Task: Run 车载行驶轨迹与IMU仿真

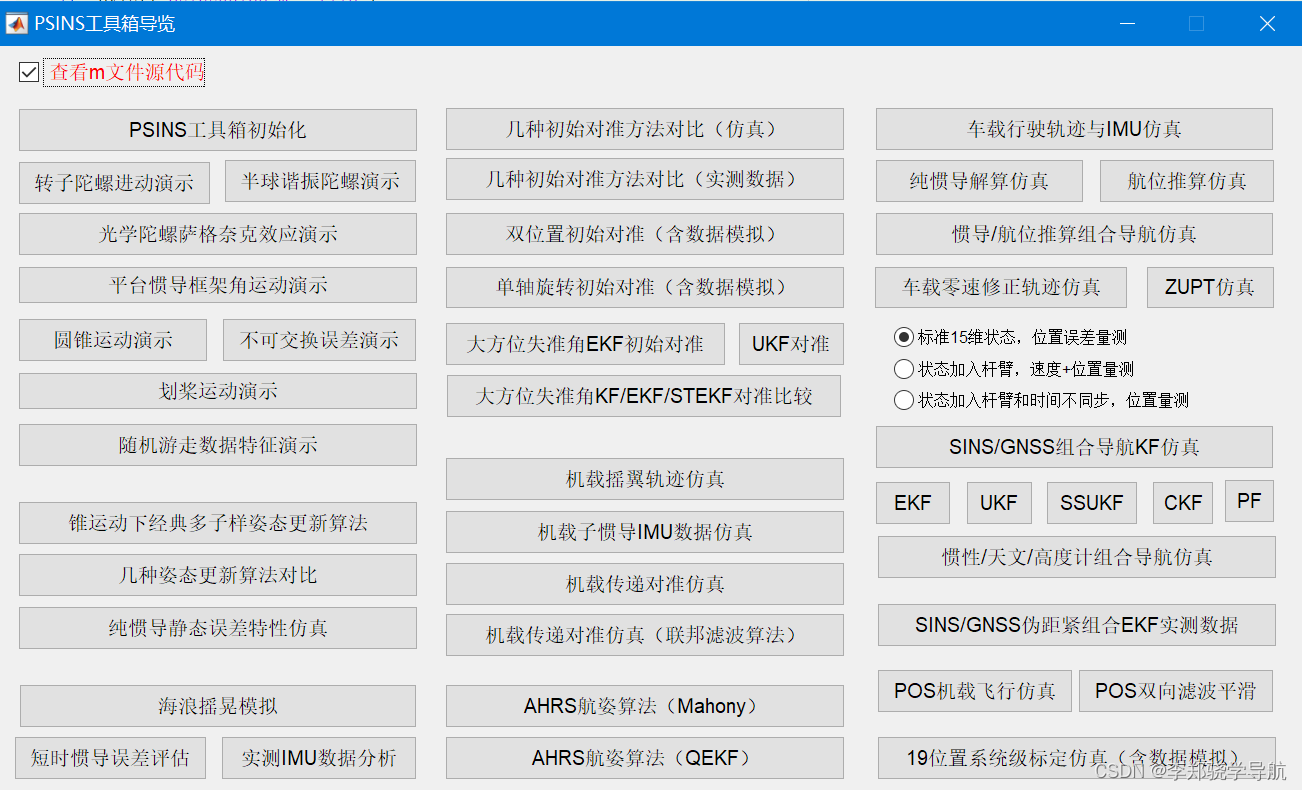Action: click(x=1074, y=130)
